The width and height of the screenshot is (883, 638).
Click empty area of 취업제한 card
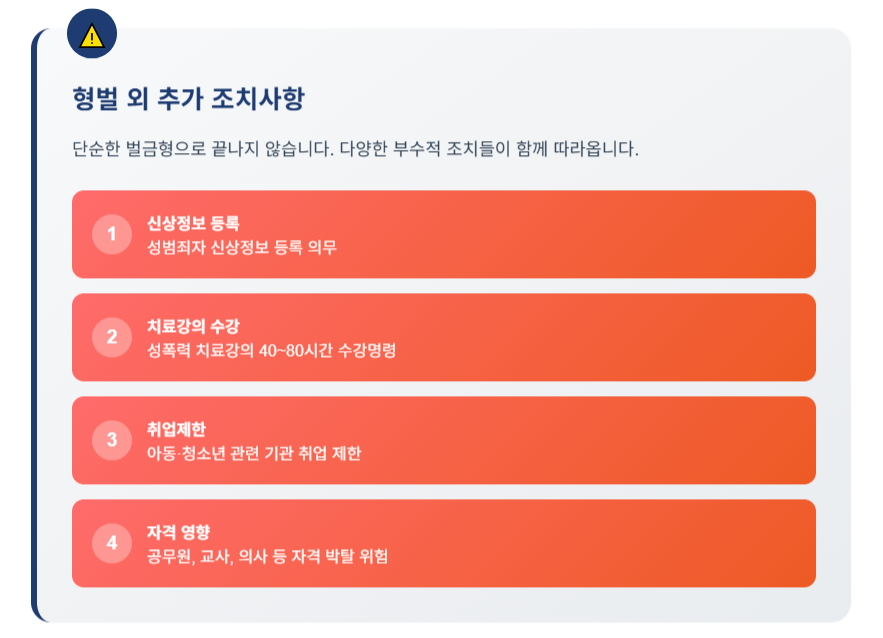pyautogui.click(x=563, y=440)
